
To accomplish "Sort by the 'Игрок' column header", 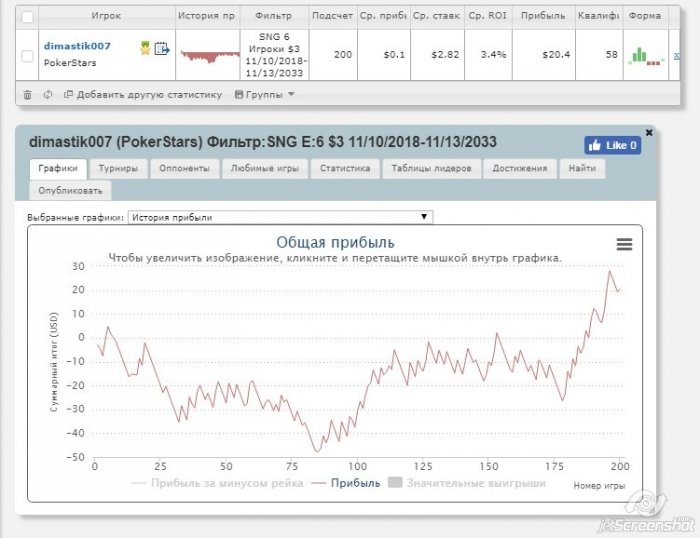I will [107, 16].
